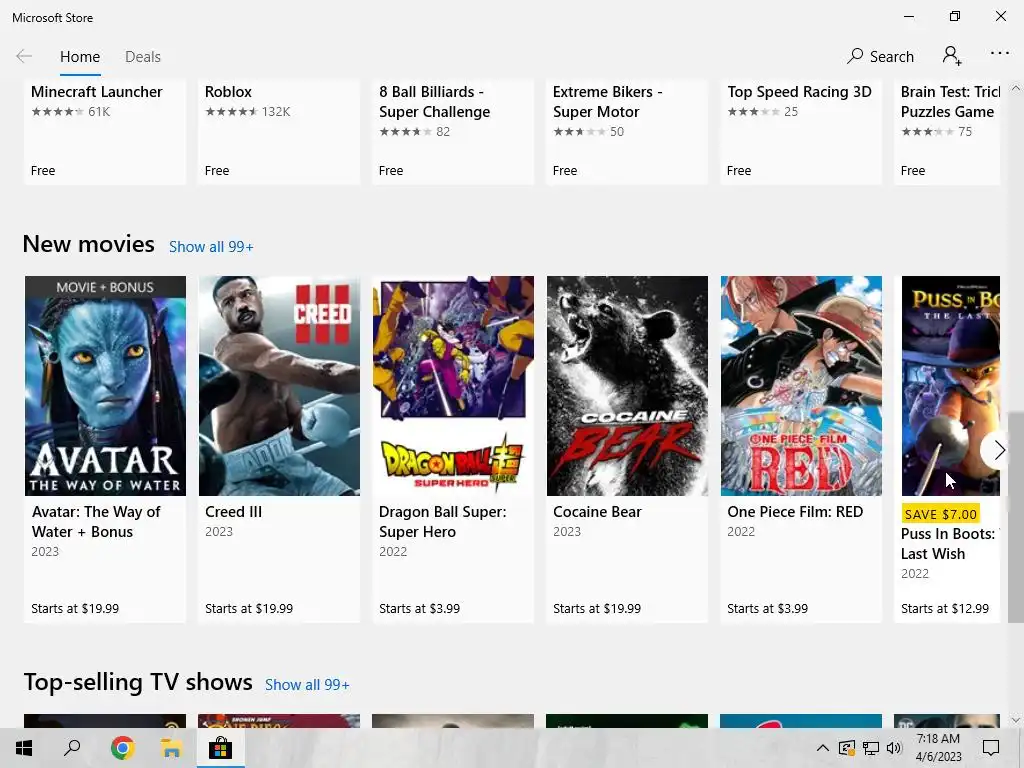This screenshot has width=1024, height=768.
Task: Open One Piece Film: RED poster
Action: [801, 386]
